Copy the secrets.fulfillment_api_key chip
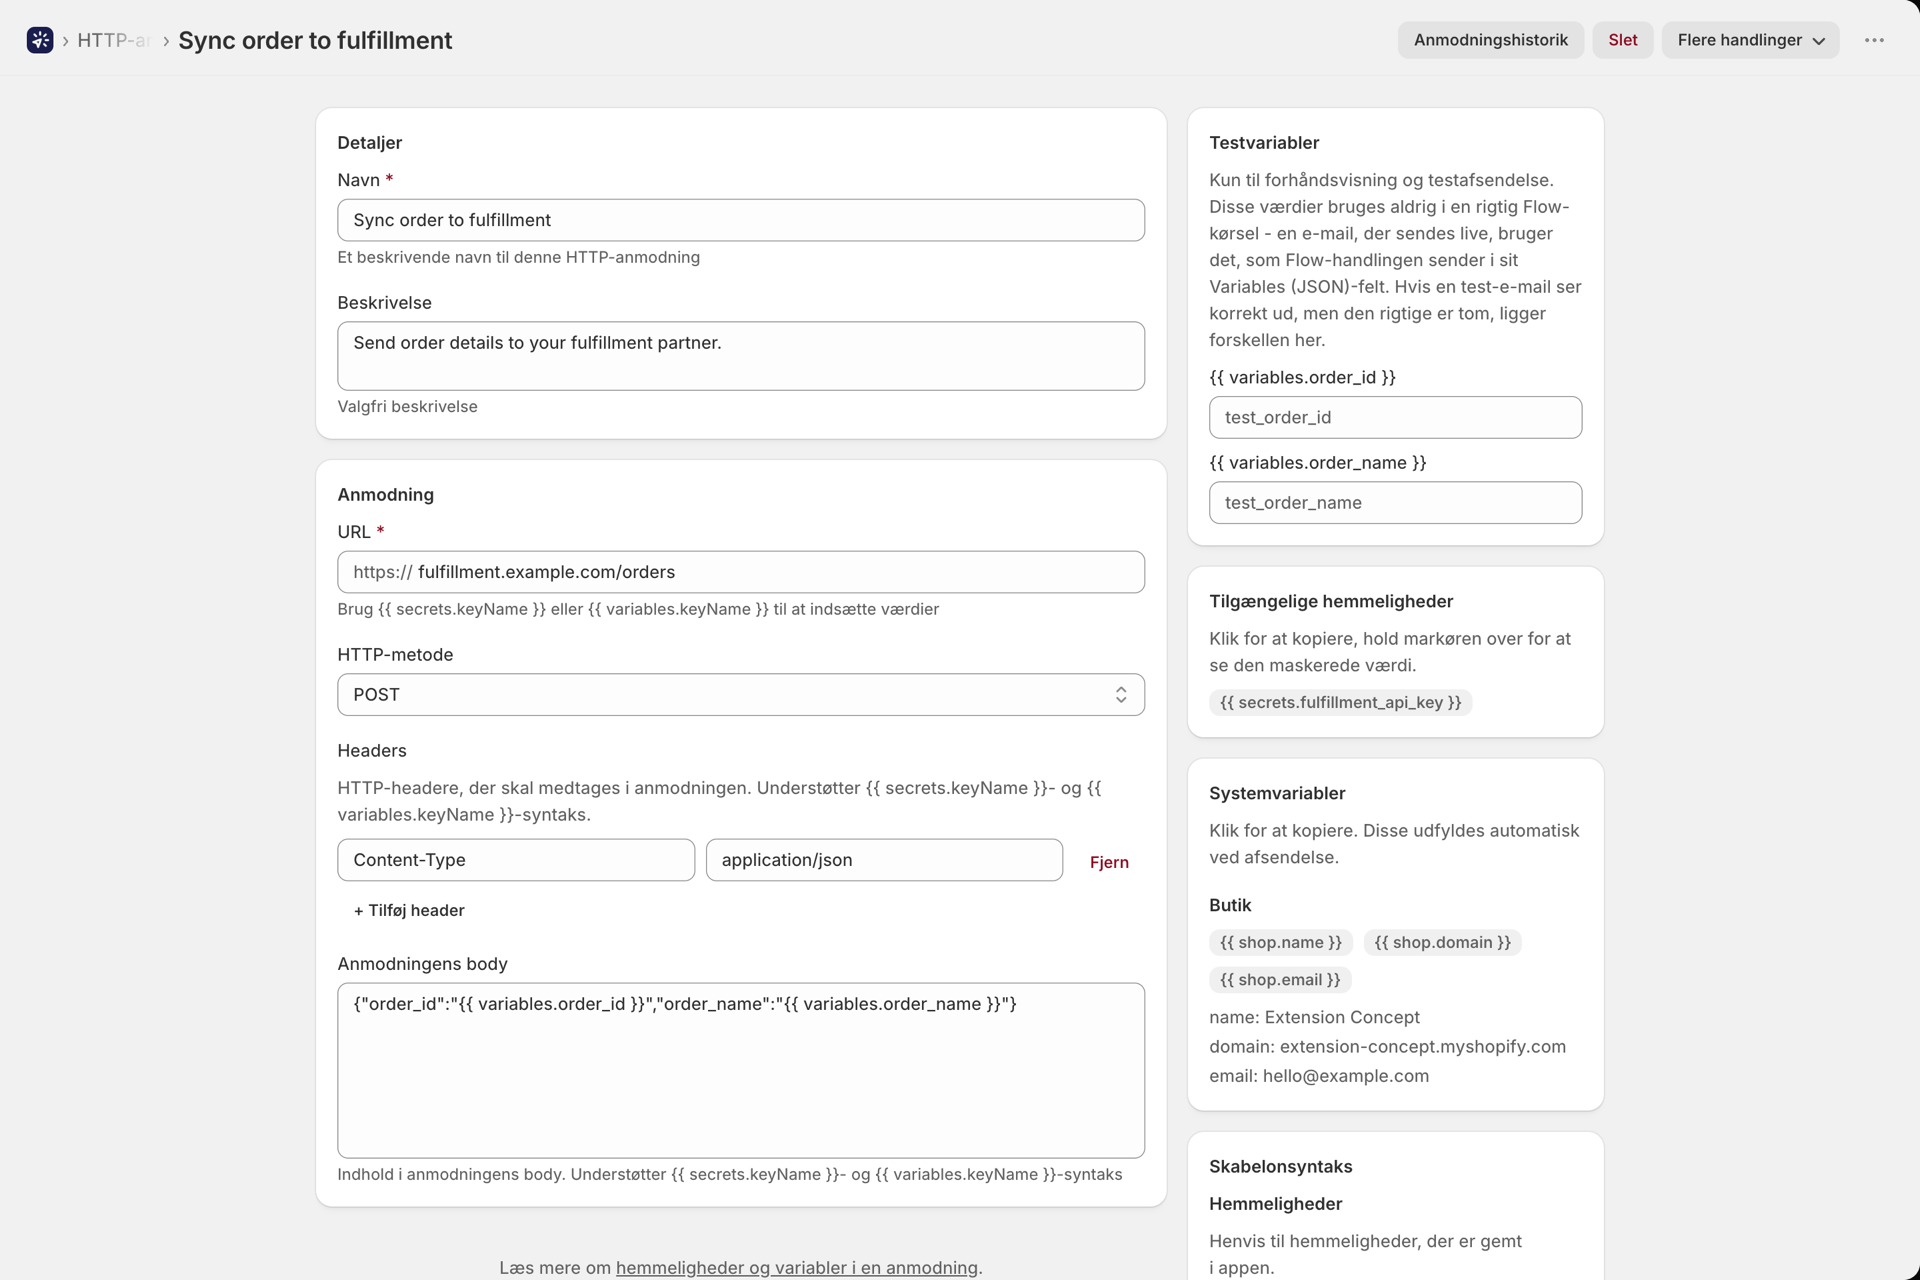The width and height of the screenshot is (1920, 1280). point(1340,703)
